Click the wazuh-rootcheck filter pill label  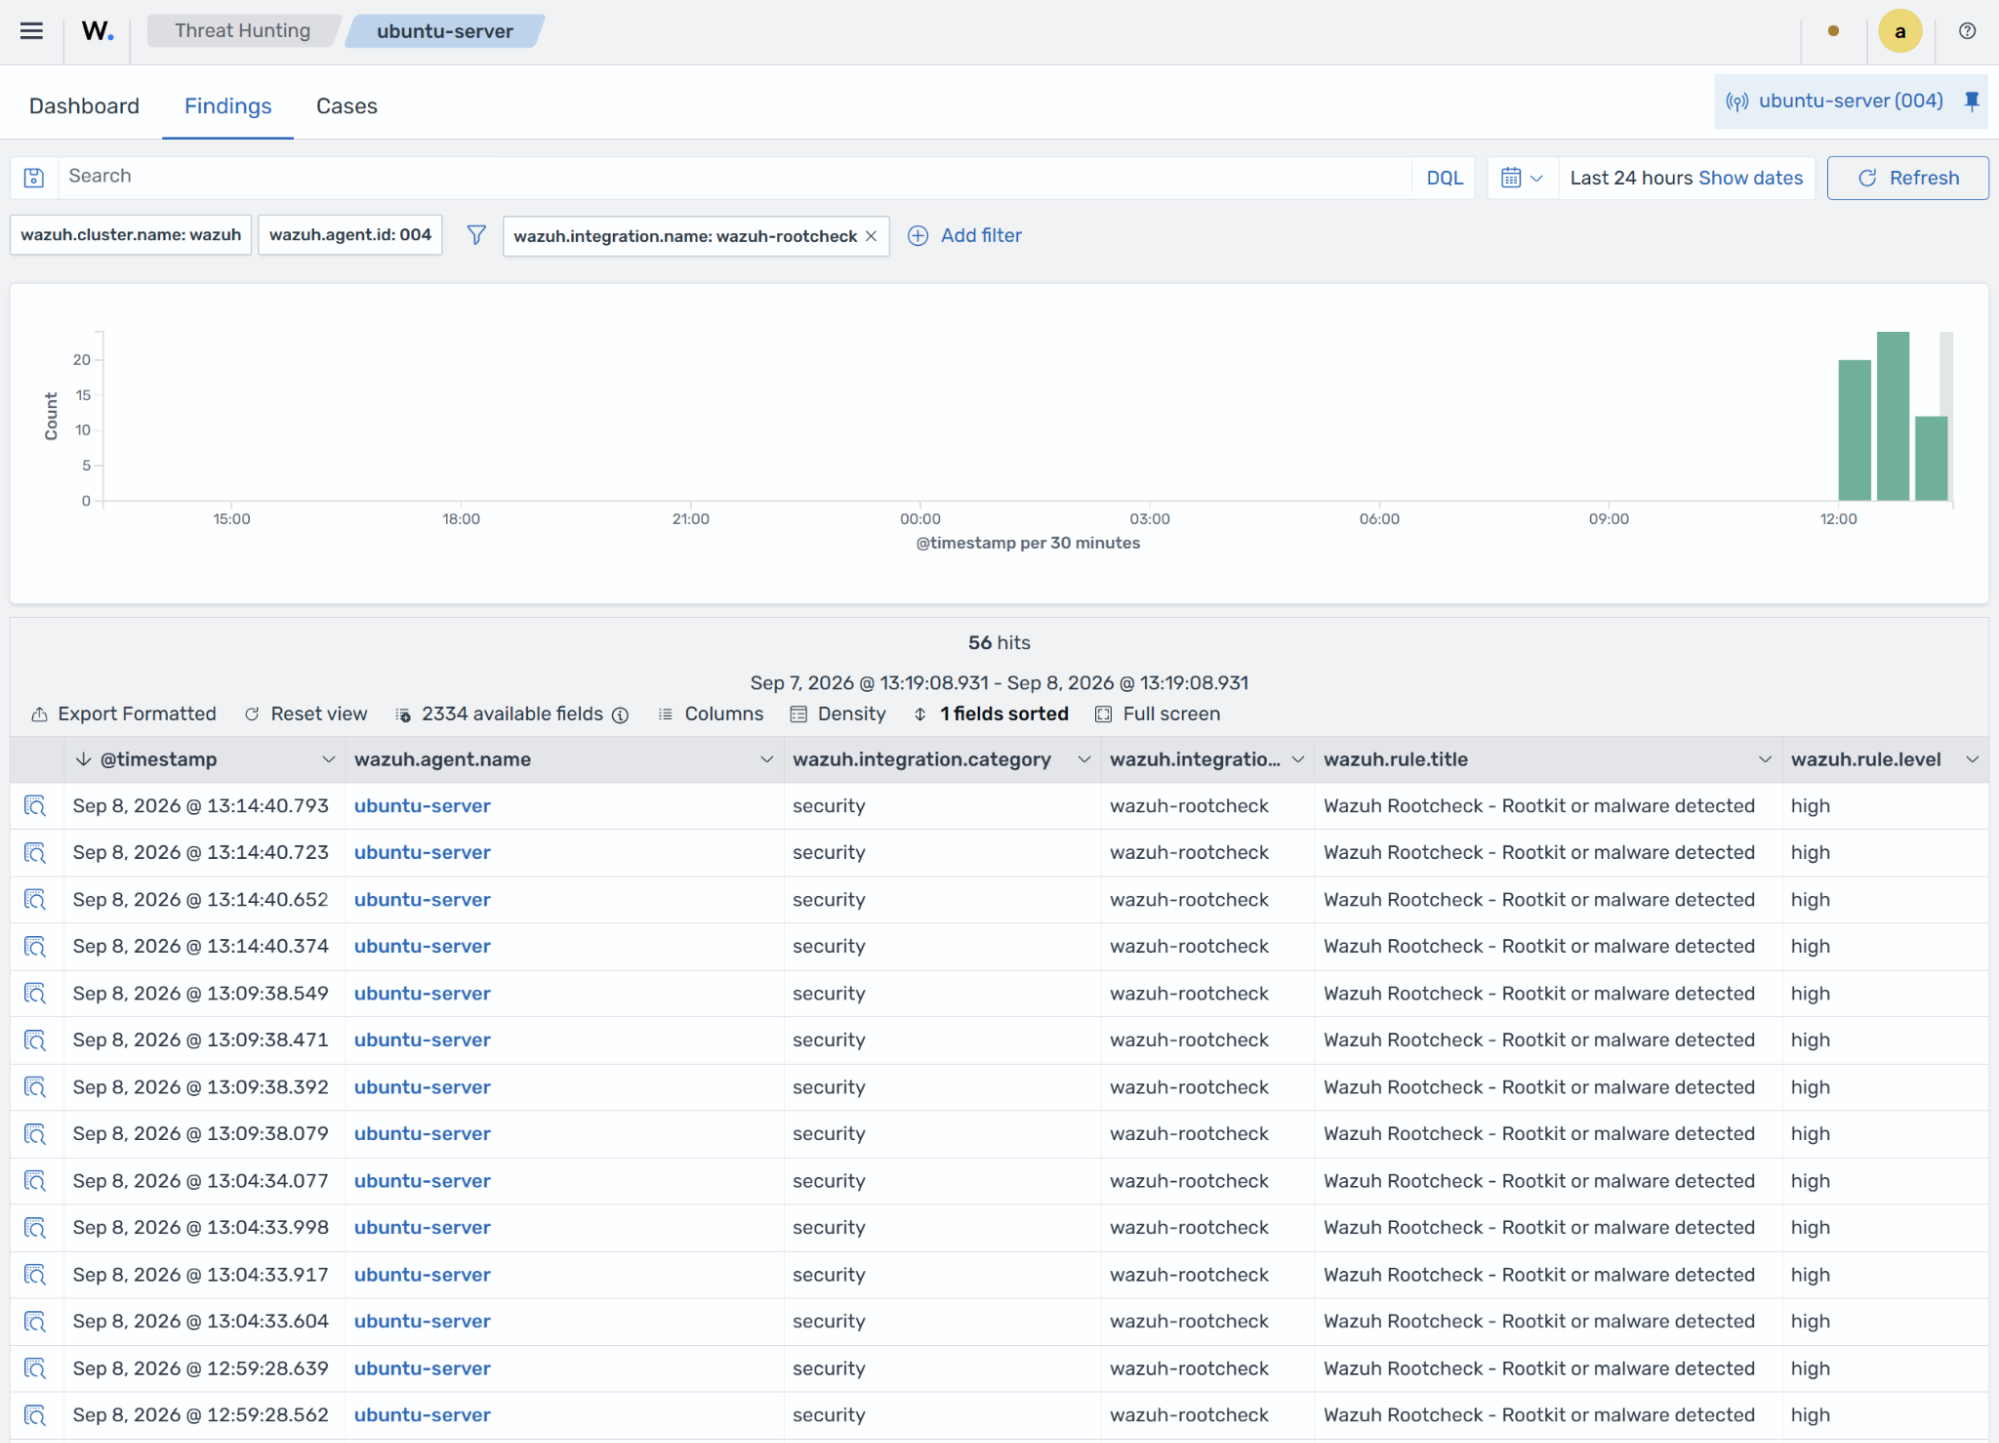point(685,236)
